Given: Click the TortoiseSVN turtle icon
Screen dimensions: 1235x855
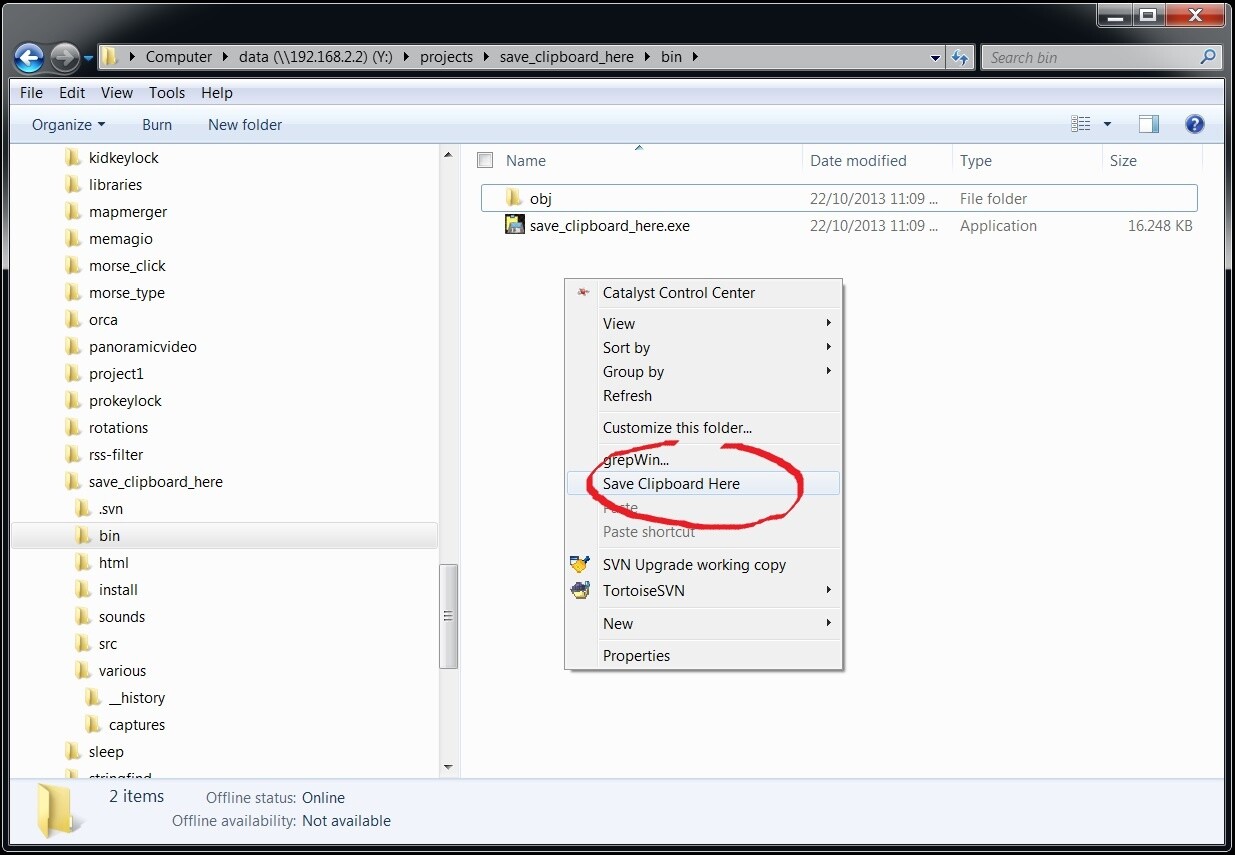Looking at the screenshot, I should [x=580, y=590].
